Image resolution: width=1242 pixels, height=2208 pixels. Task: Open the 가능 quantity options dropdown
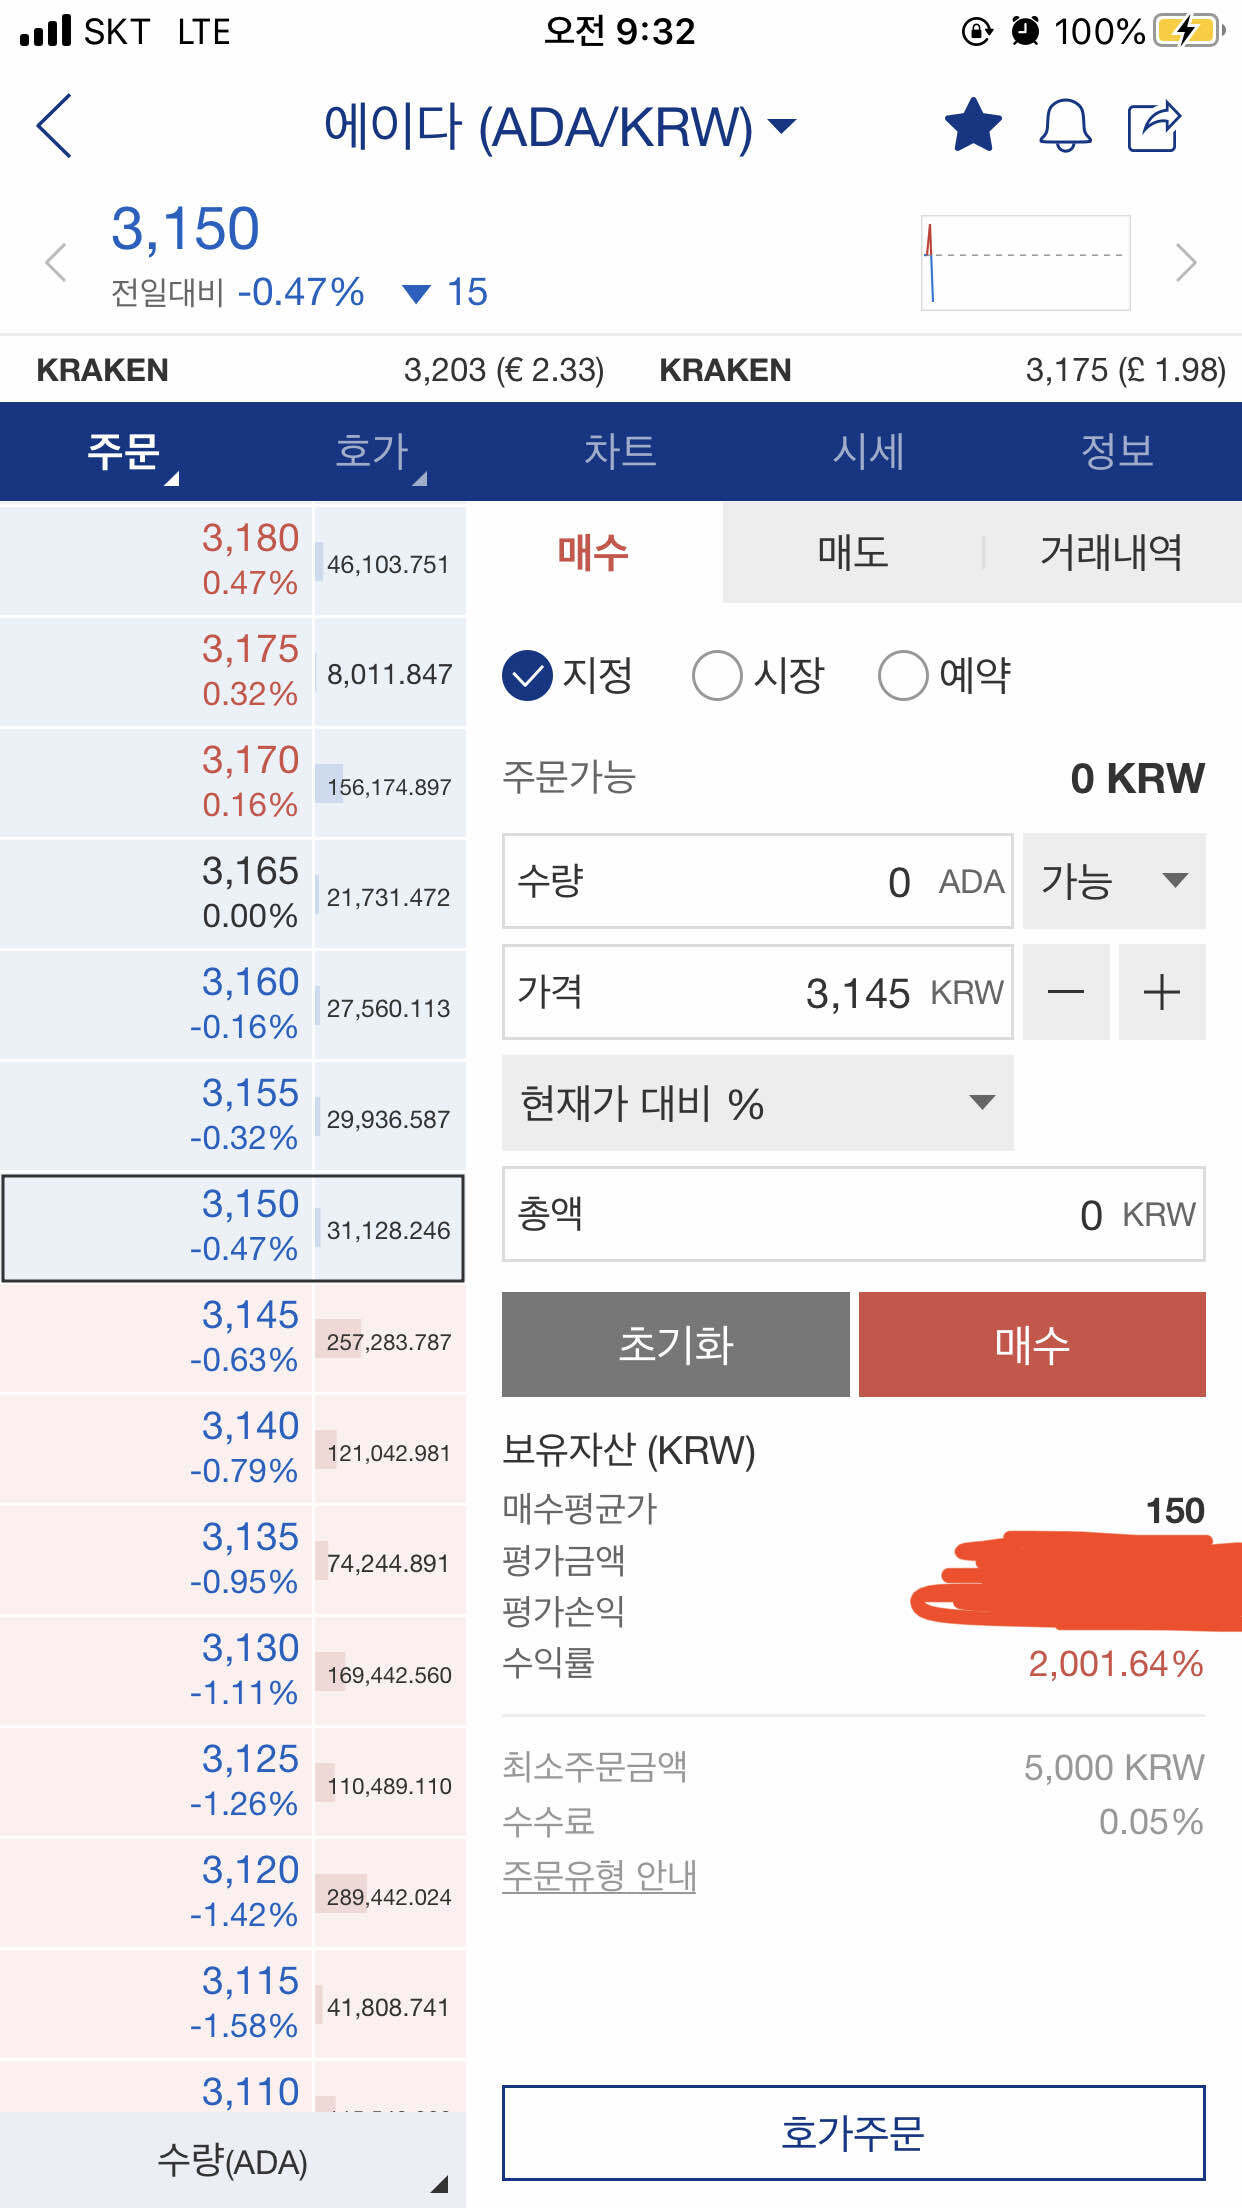(1113, 882)
